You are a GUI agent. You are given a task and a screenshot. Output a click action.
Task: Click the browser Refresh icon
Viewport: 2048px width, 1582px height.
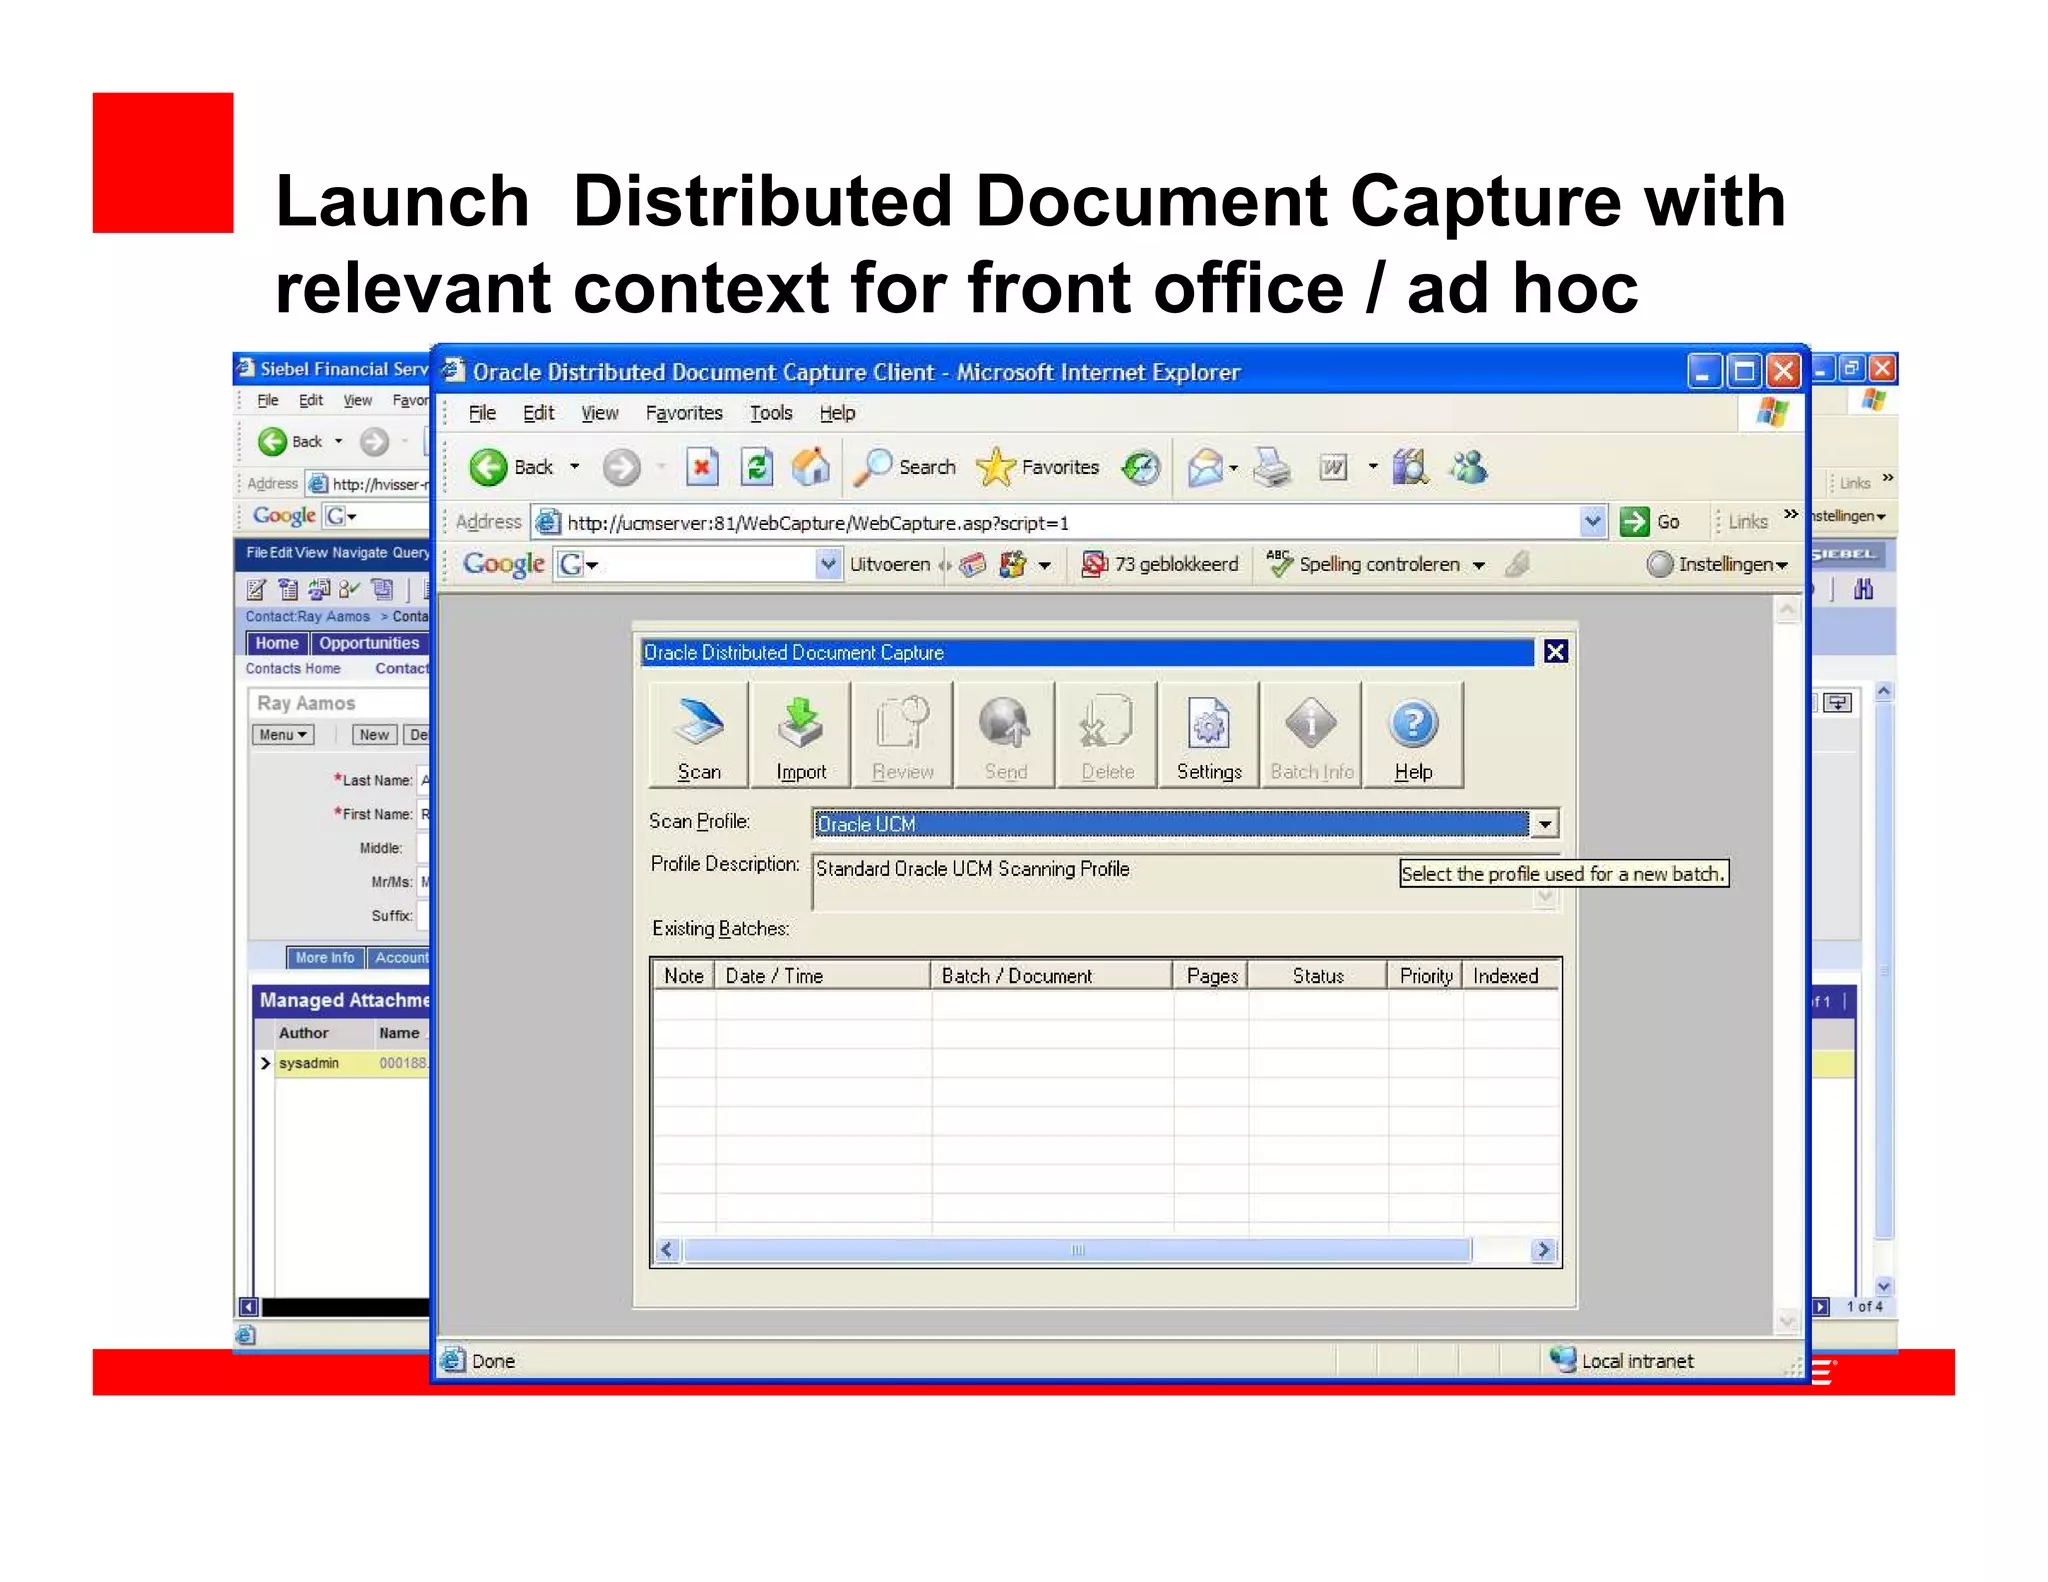click(x=757, y=467)
